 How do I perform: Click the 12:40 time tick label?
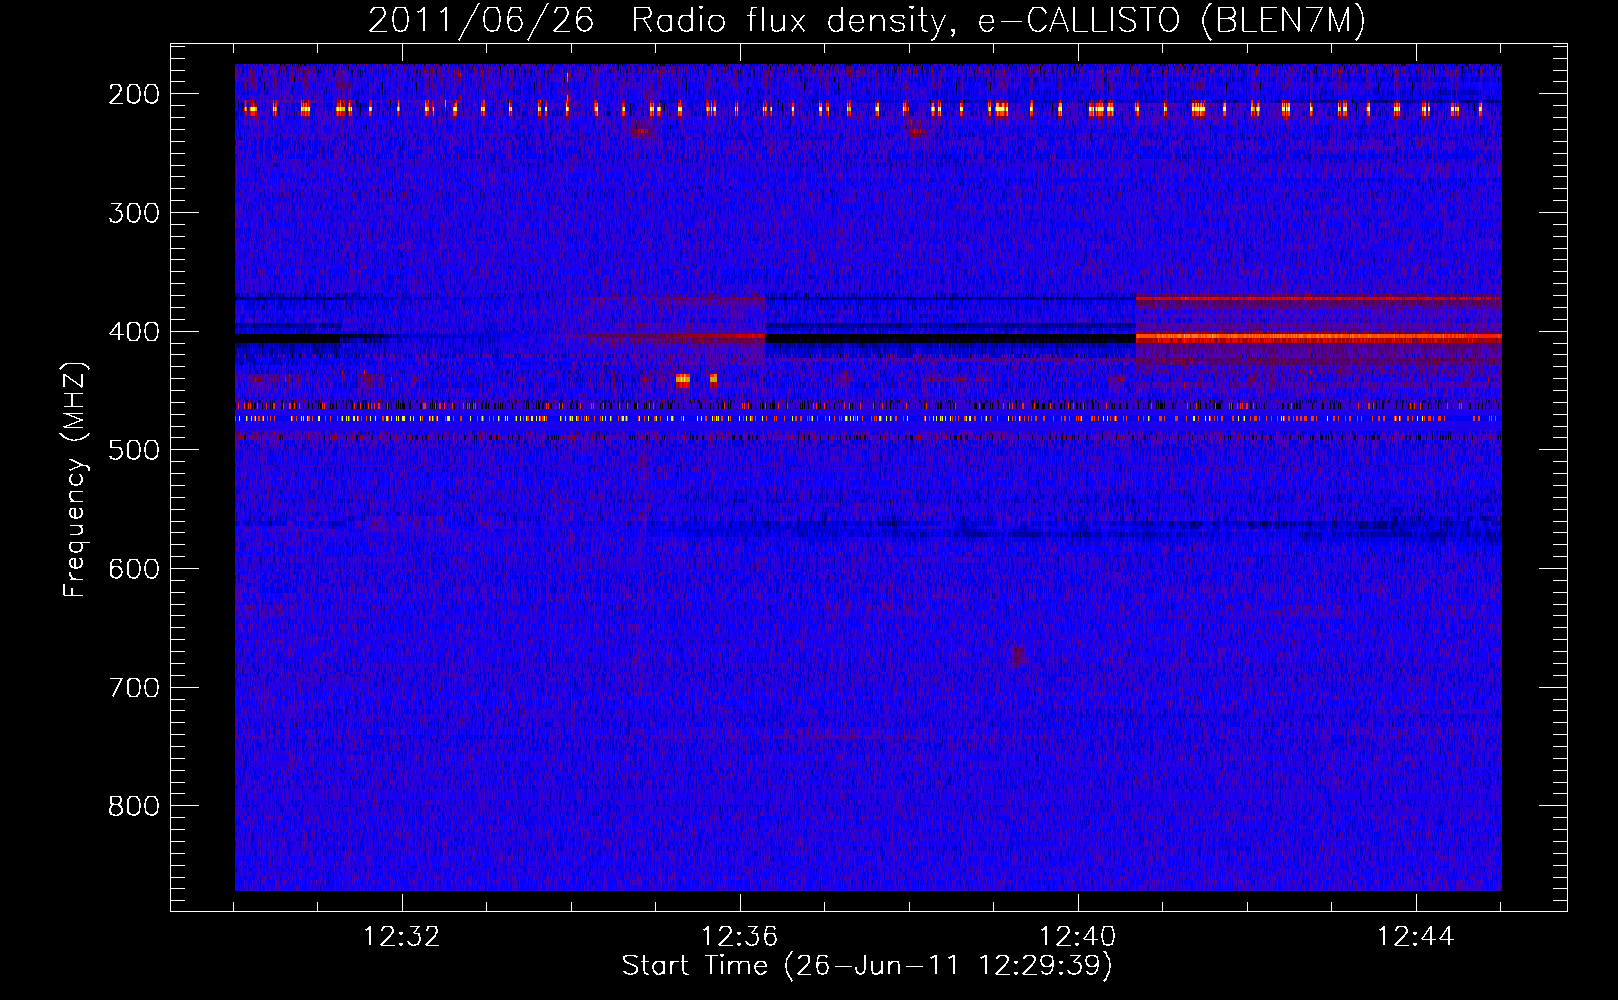(x=1078, y=937)
